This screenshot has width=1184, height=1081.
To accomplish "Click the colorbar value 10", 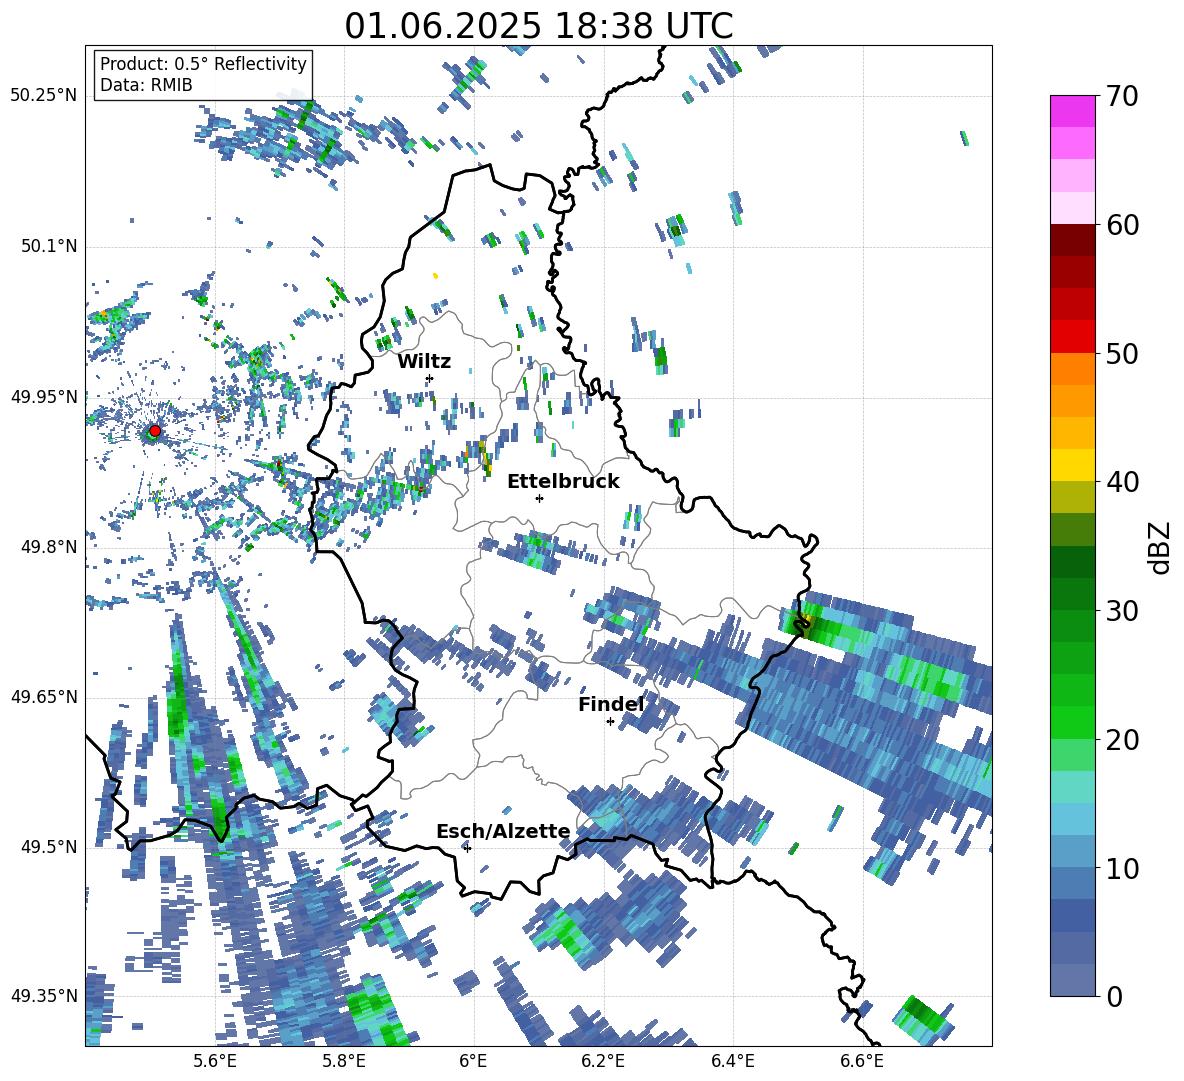I will coord(1122,868).
